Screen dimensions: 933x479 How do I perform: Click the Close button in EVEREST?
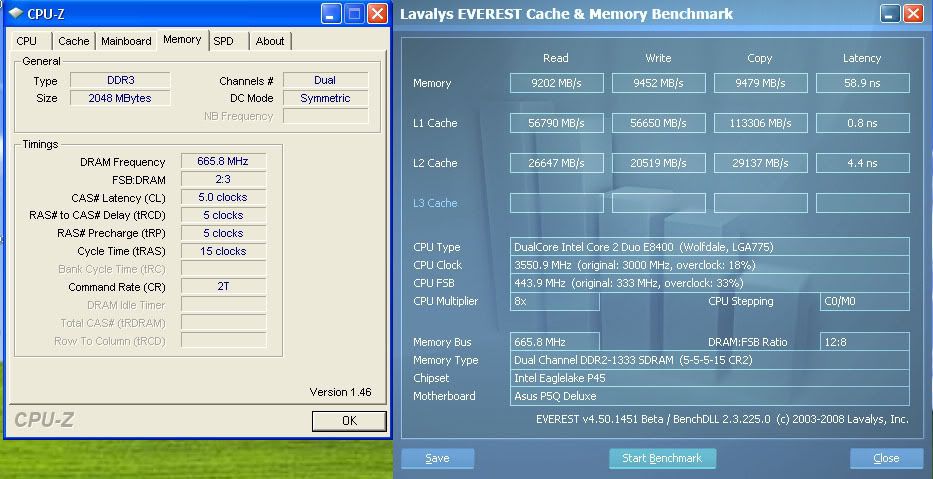point(887,458)
